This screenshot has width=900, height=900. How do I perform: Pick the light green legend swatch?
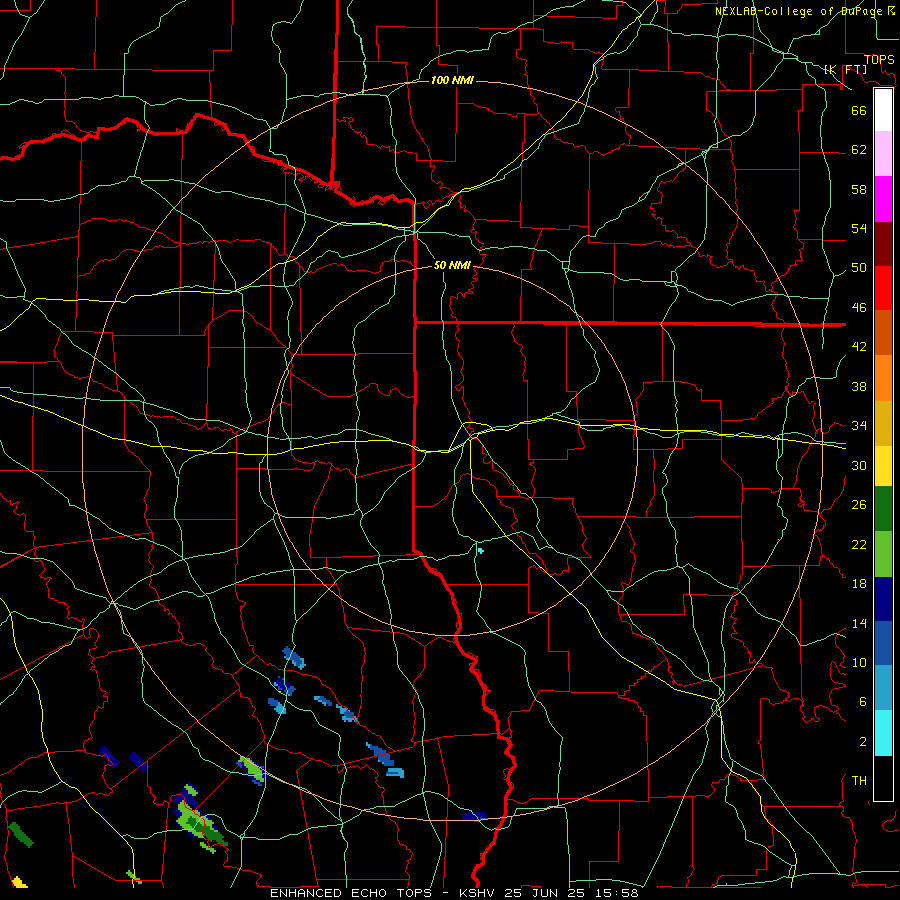[x=883, y=554]
